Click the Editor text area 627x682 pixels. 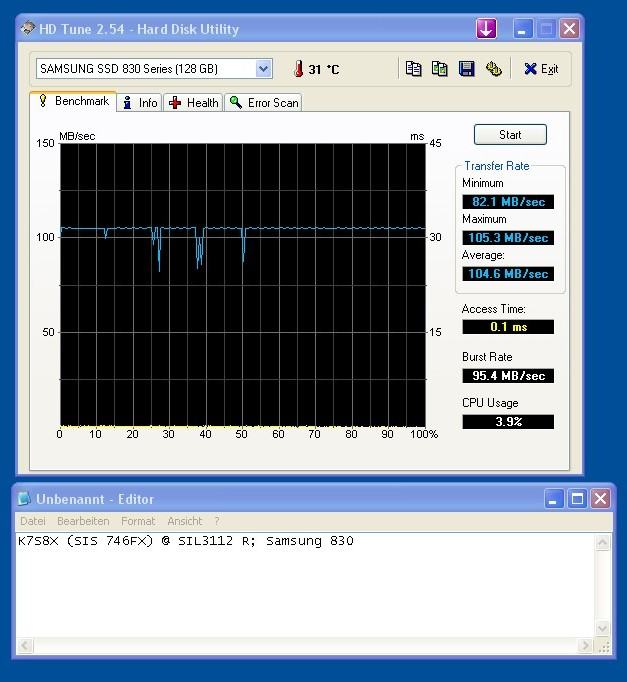(x=305, y=585)
